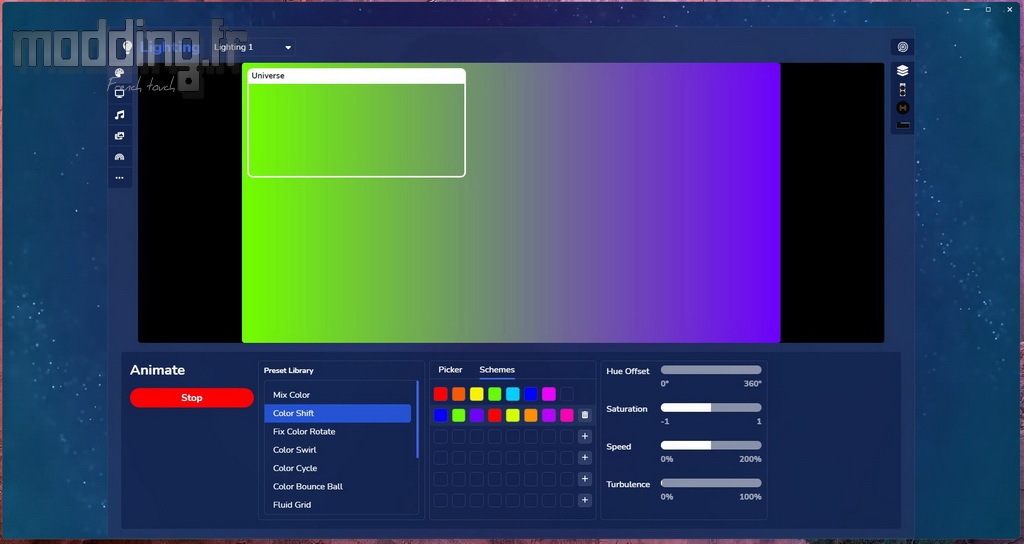This screenshot has width=1024, height=544.
Task: Click the Hue Offset slider
Action: pos(711,370)
